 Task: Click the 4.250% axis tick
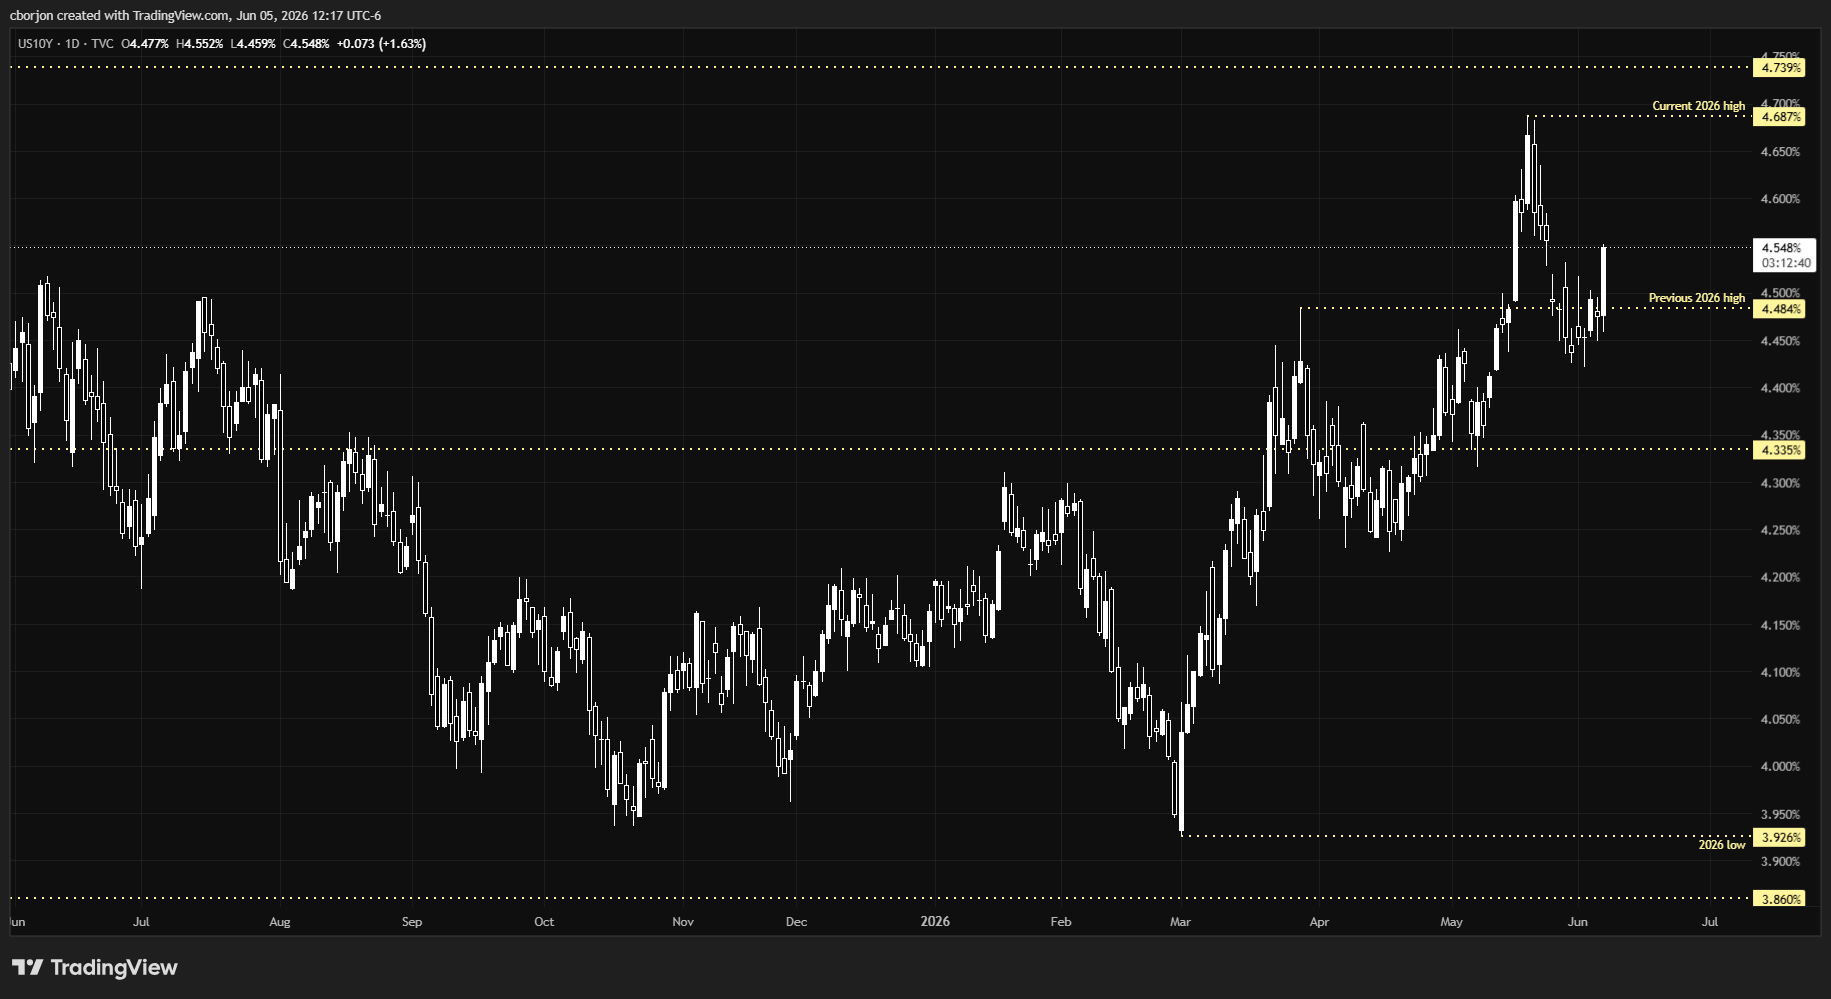click(1780, 530)
